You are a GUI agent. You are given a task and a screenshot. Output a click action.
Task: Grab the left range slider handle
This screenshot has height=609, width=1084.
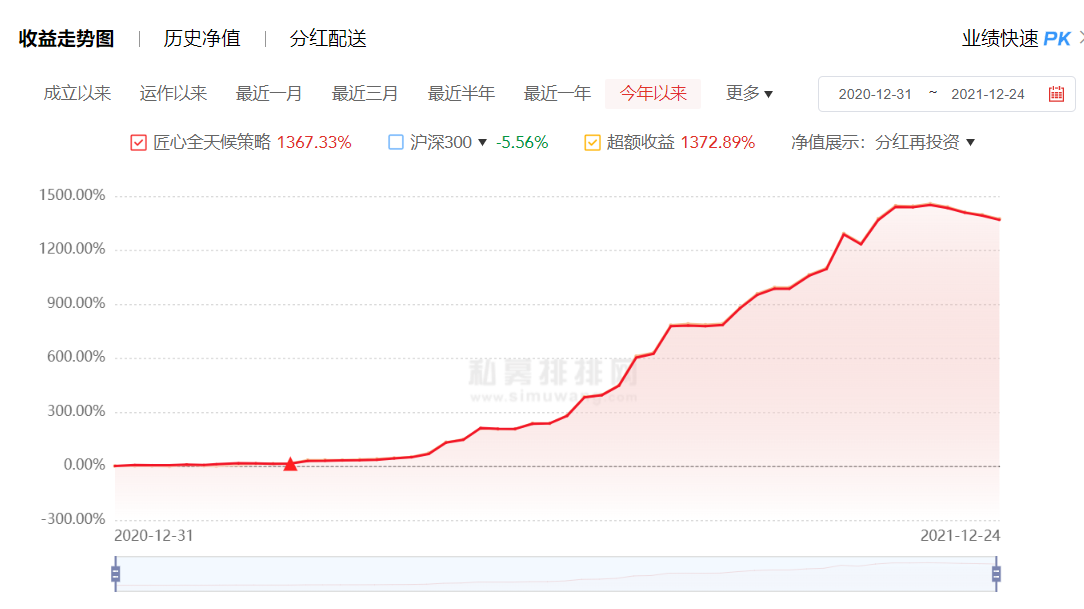click(115, 574)
